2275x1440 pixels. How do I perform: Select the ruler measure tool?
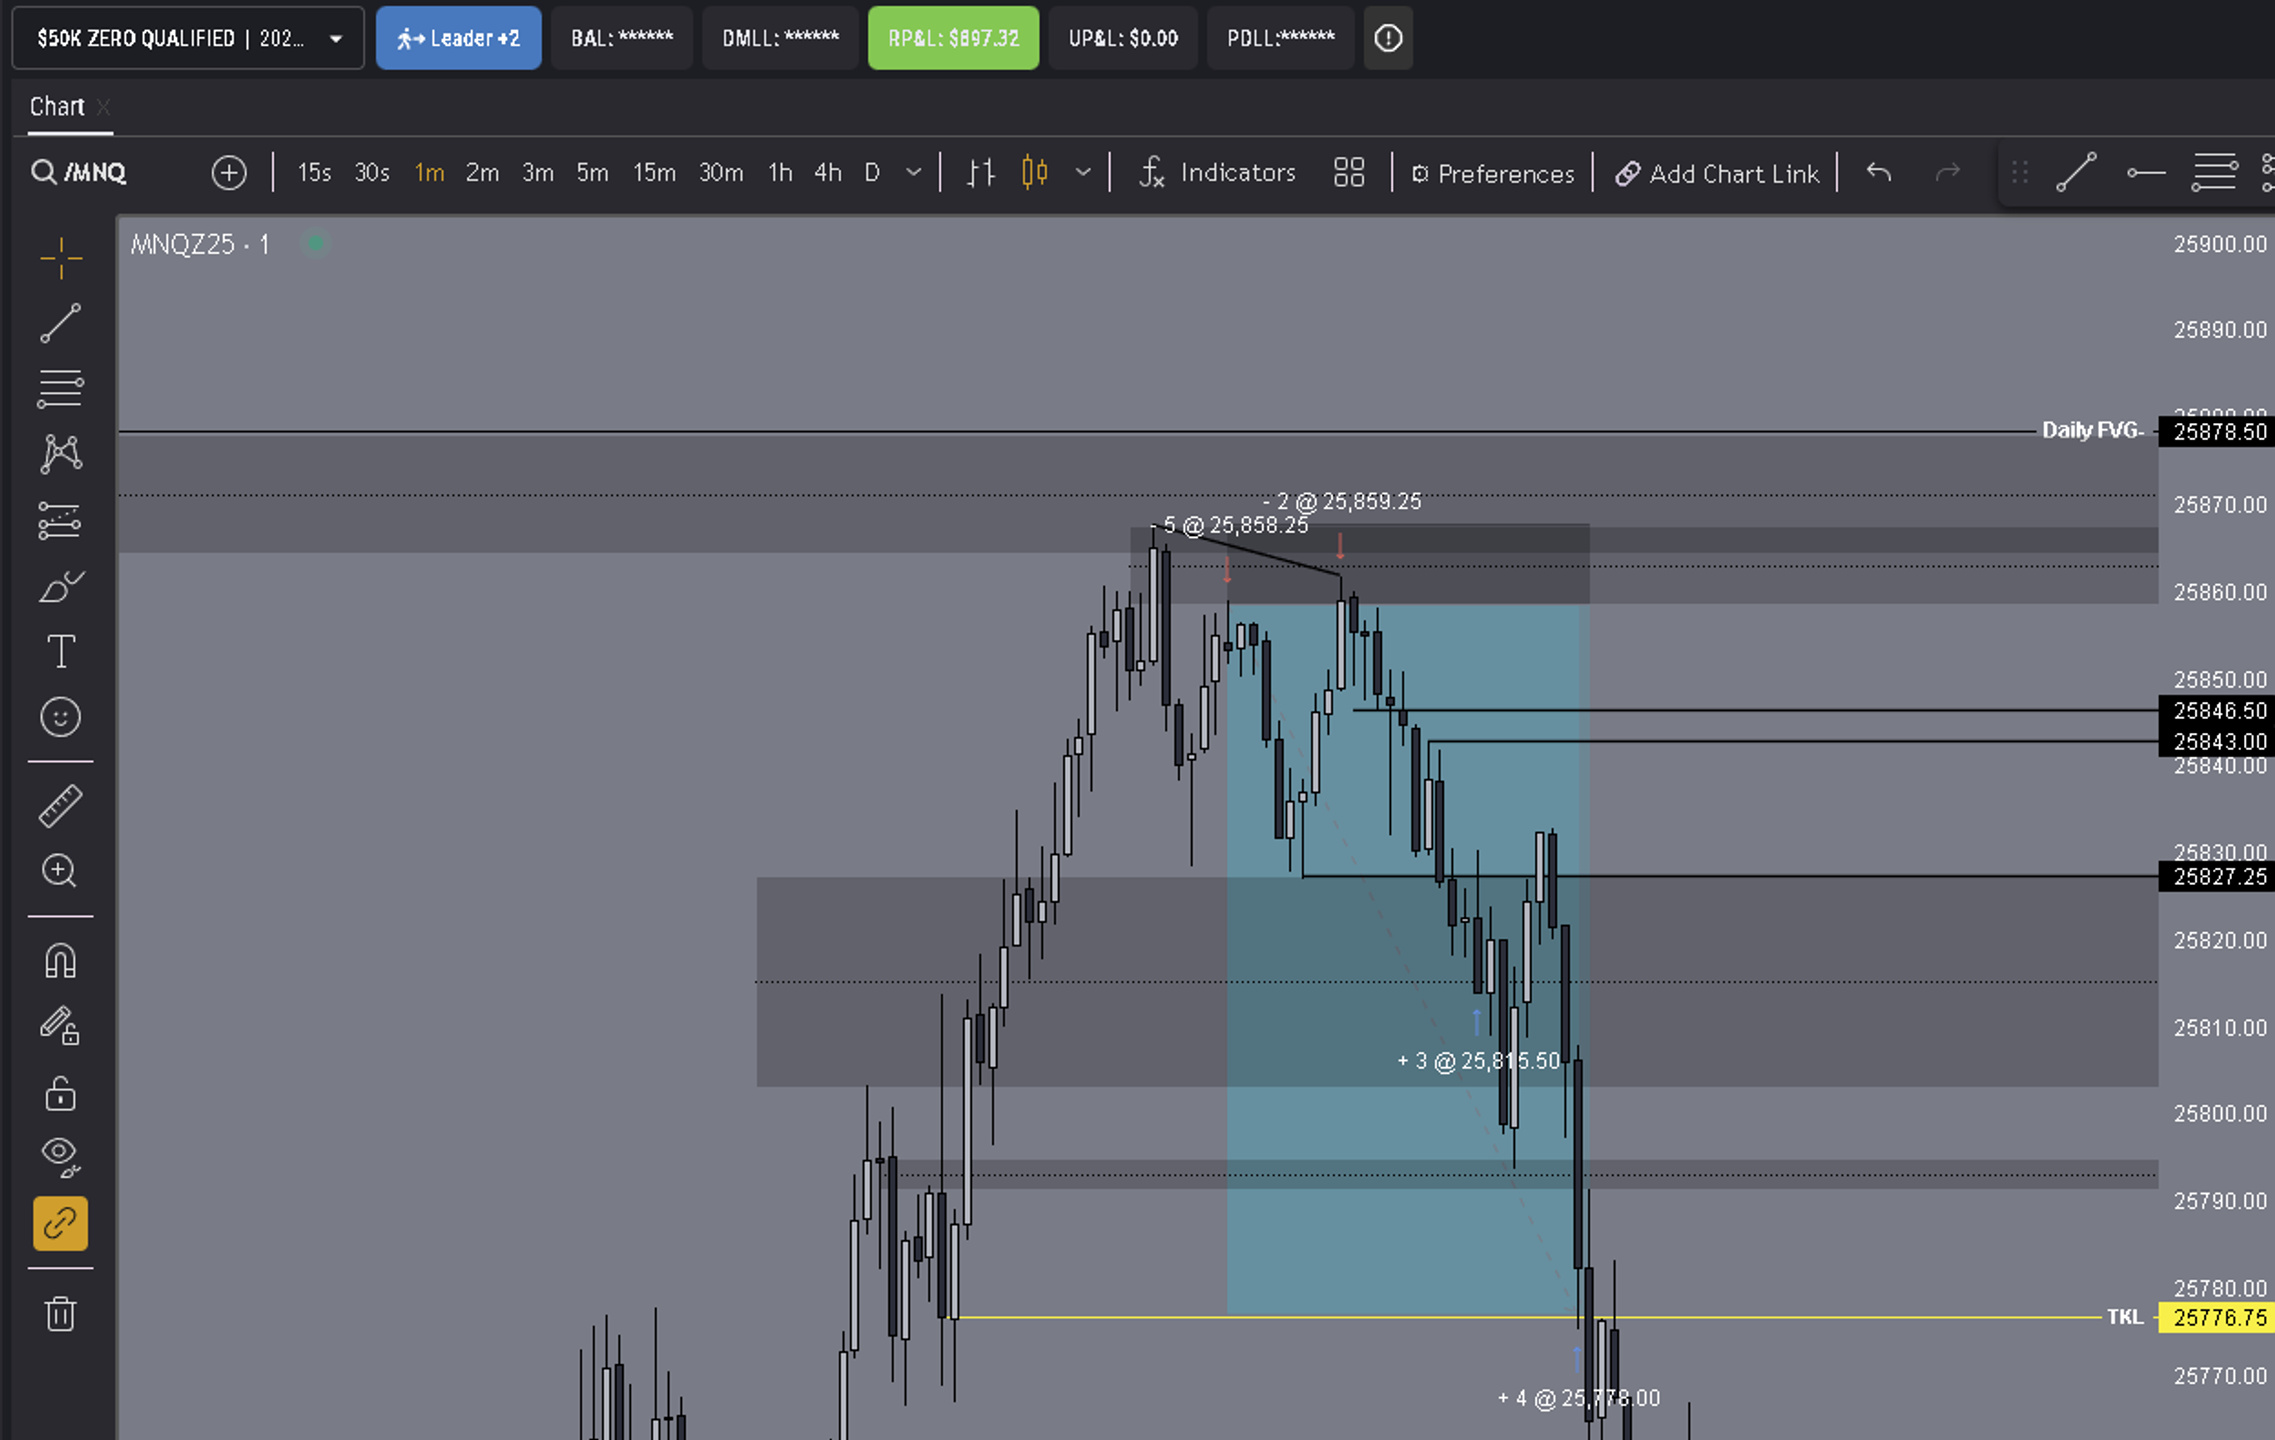coord(61,806)
